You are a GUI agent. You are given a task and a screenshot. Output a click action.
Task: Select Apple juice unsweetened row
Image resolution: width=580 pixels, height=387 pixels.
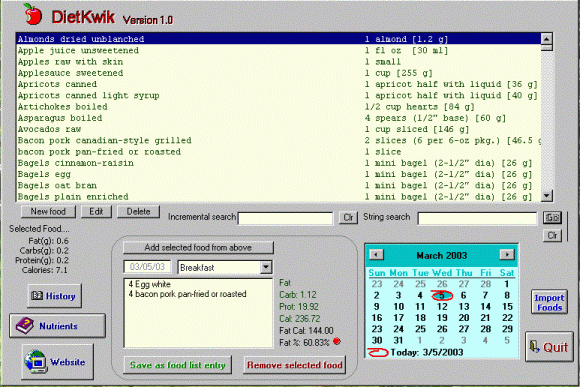tap(278, 50)
